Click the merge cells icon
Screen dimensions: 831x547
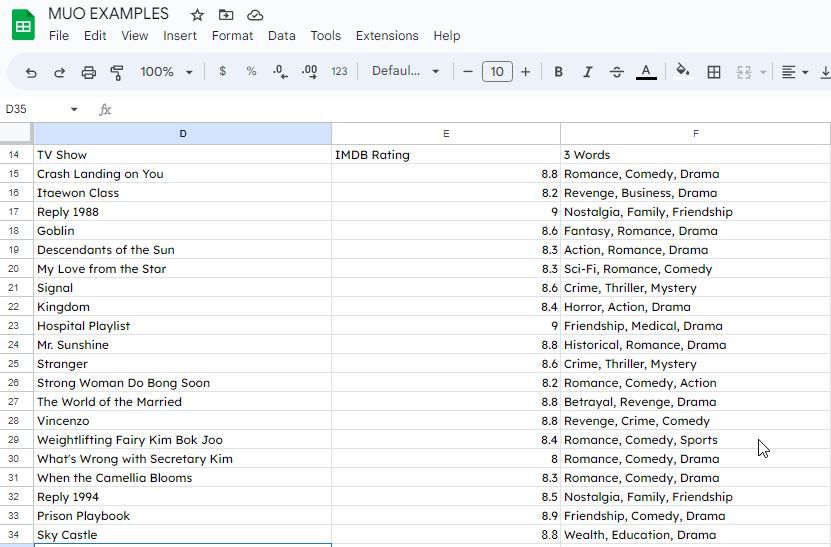tap(744, 72)
